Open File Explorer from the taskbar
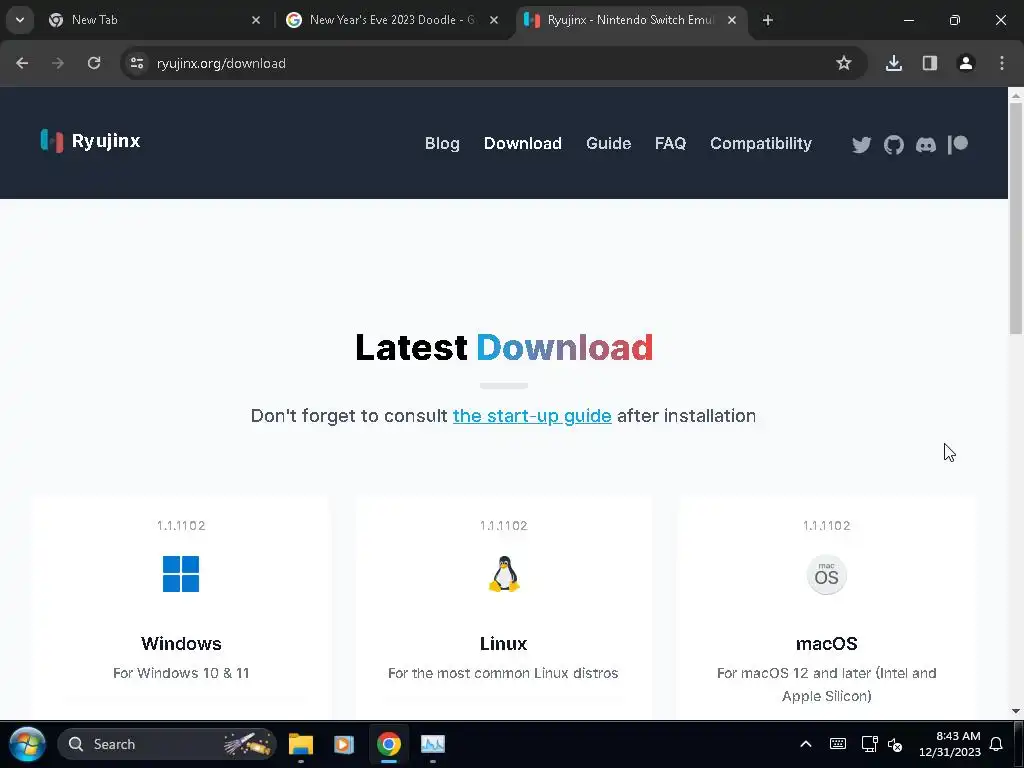 [301, 744]
